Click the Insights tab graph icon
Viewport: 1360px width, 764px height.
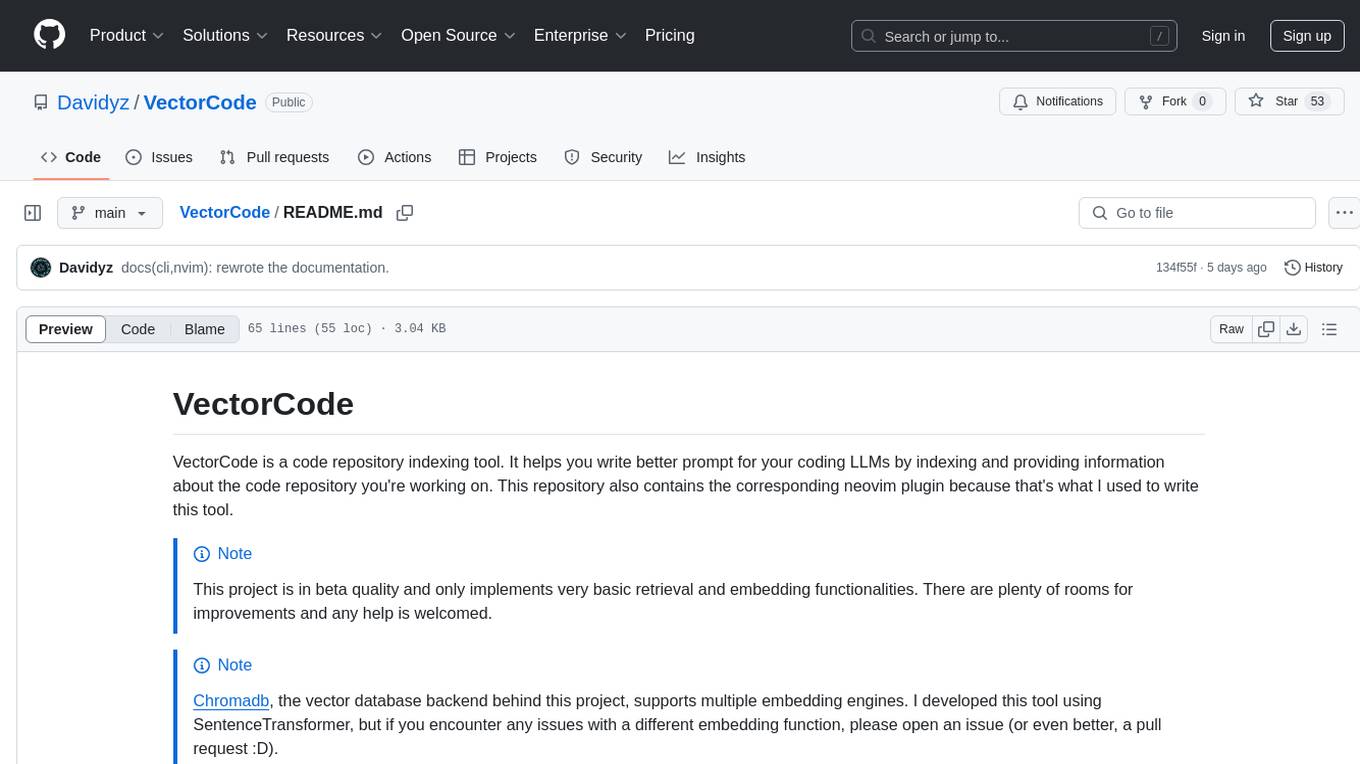pyautogui.click(x=677, y=157)
